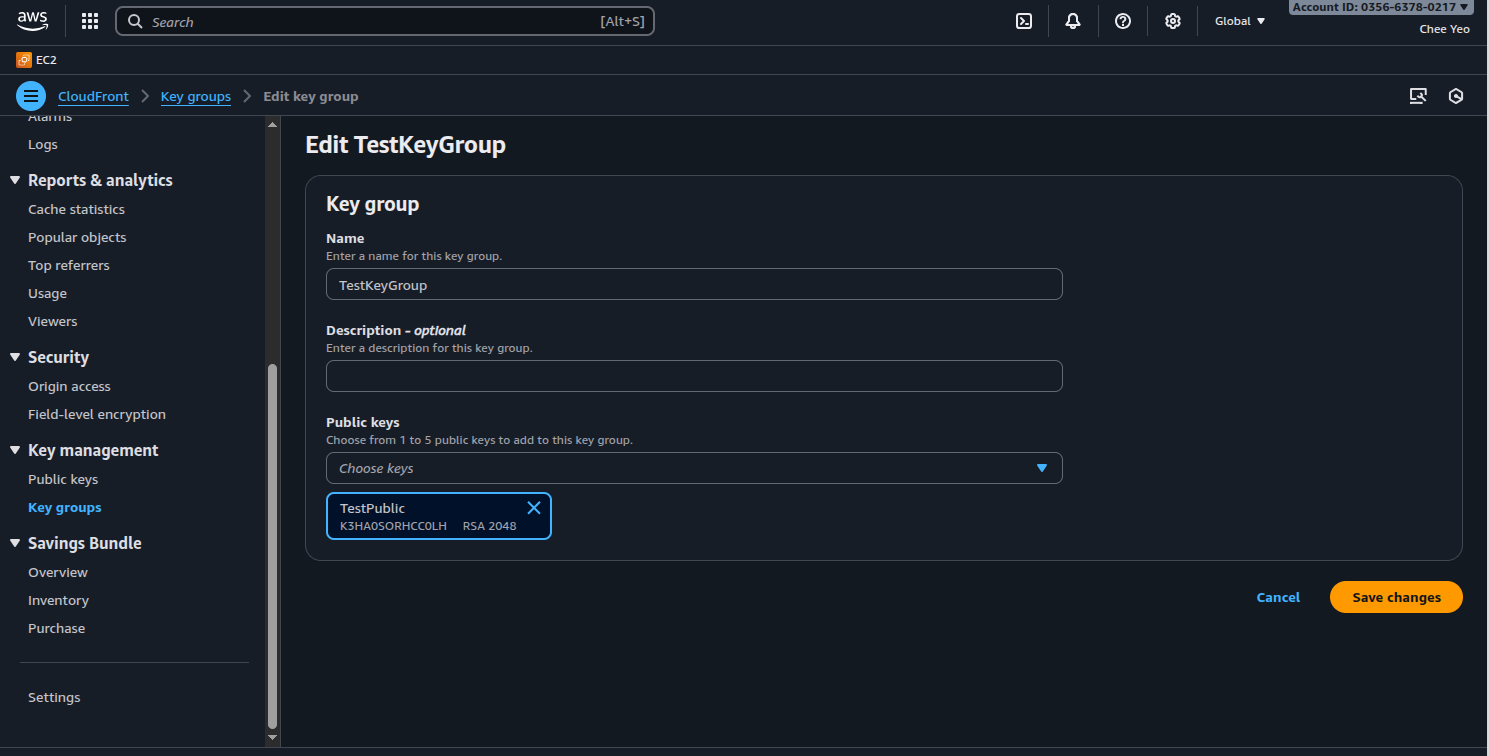This screenshot has width=1489, height=756.
Task: Select Key groups in sidebar
Action: point(65,507)
